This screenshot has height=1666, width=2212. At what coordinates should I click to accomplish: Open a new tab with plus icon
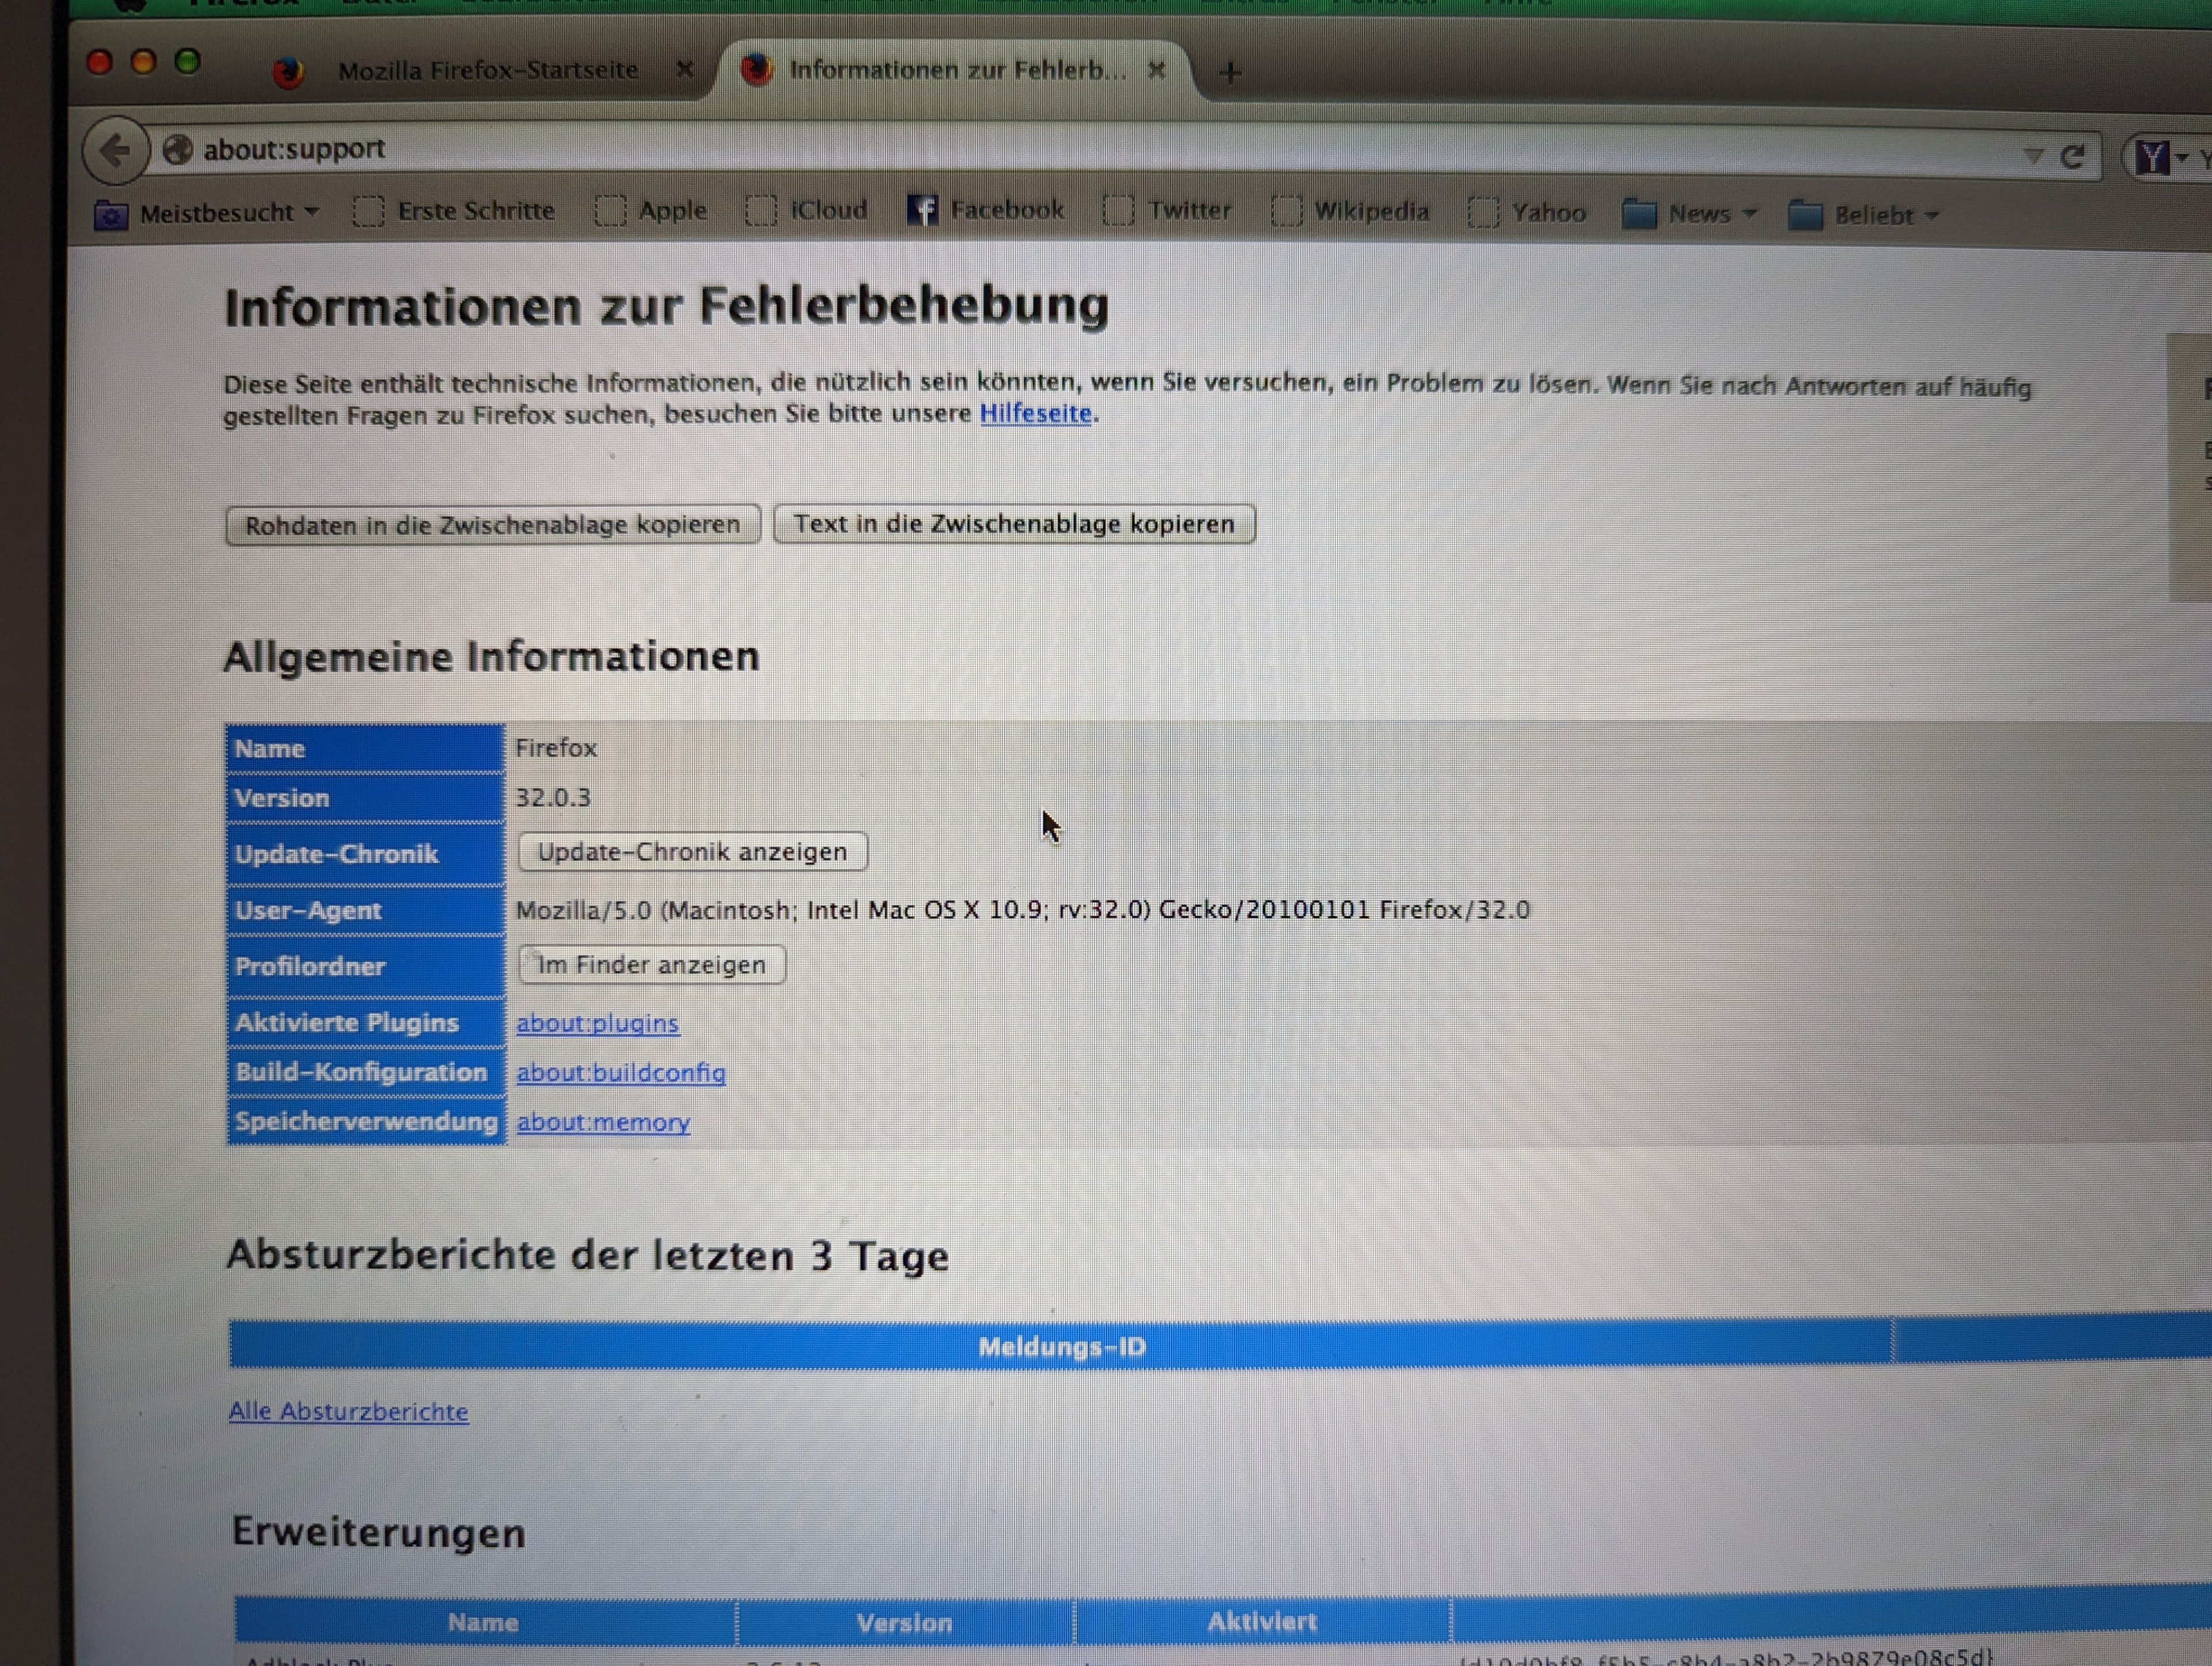click(1231, 72)
